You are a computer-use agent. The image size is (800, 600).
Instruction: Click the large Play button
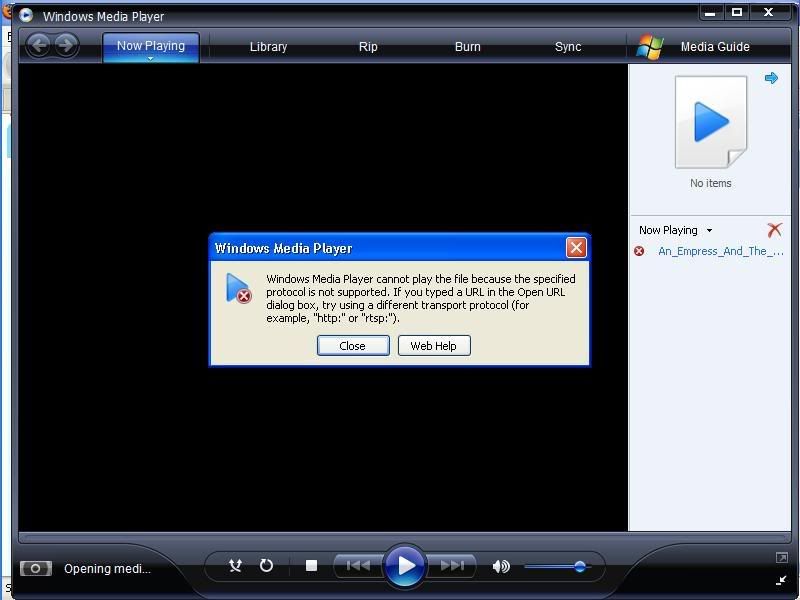(405, 566)
